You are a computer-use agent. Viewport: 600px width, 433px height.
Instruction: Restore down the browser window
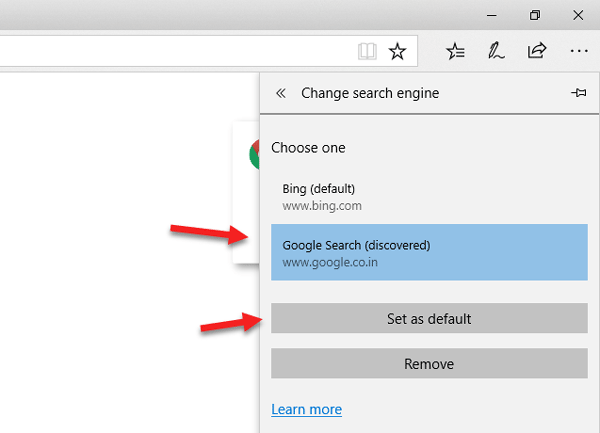pyautogui.click(x=536, y=15)
